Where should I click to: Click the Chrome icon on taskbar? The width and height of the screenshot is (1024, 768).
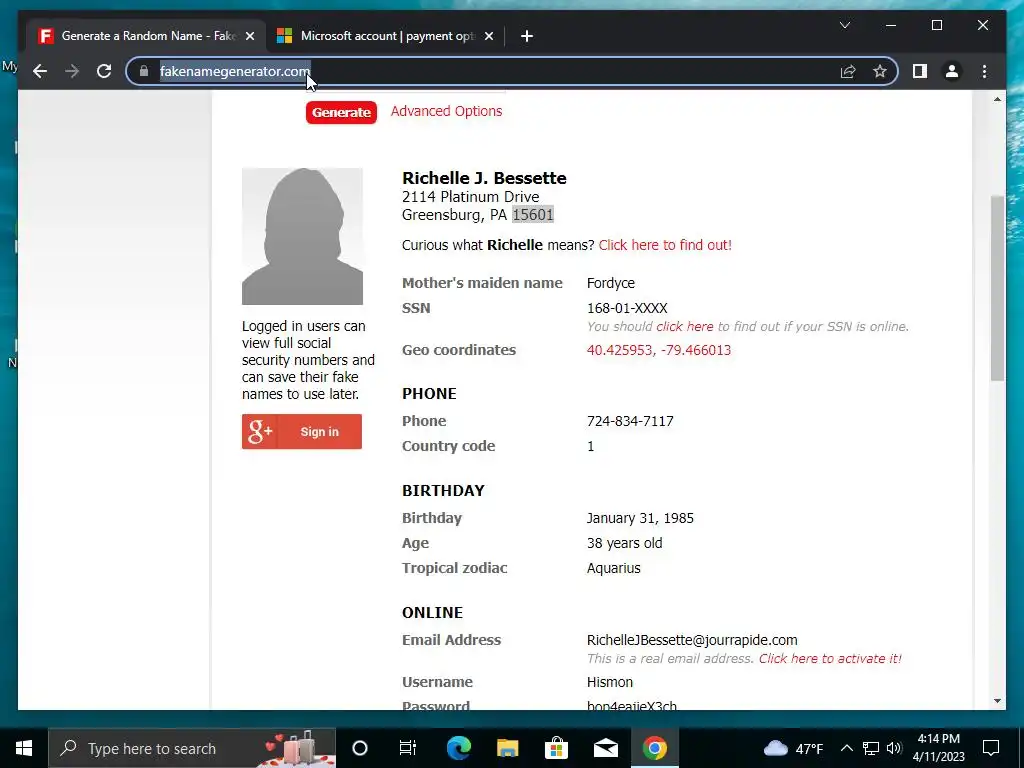coord(654,748)
